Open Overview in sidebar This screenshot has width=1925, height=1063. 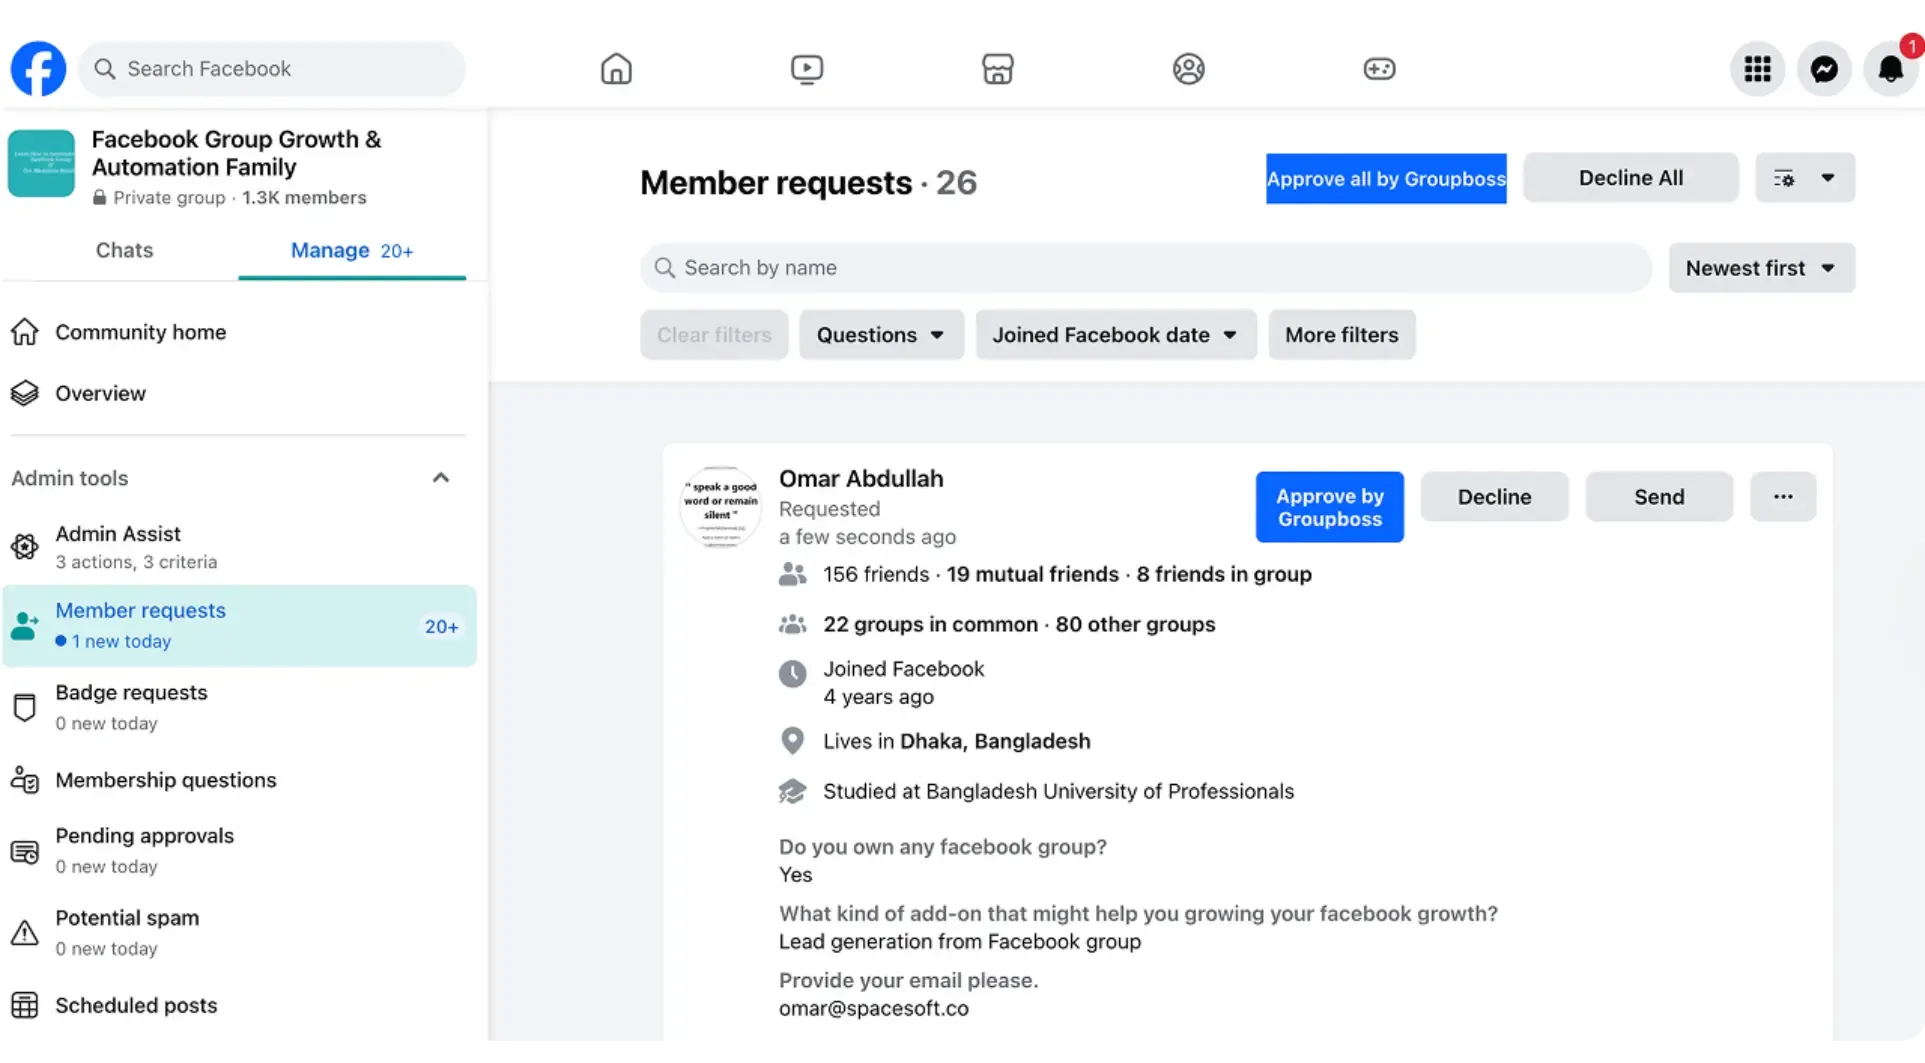pos(238,393)
